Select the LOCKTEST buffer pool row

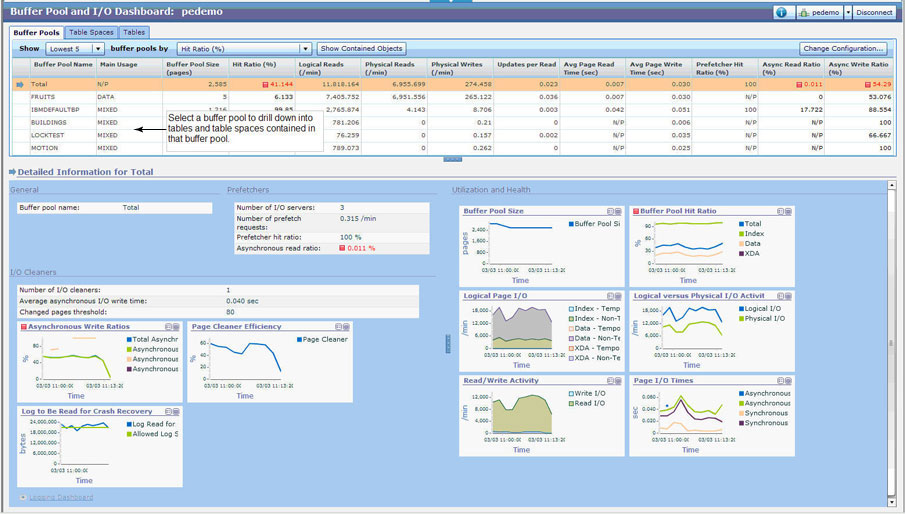pyautogui.click(x=453, y=135)
